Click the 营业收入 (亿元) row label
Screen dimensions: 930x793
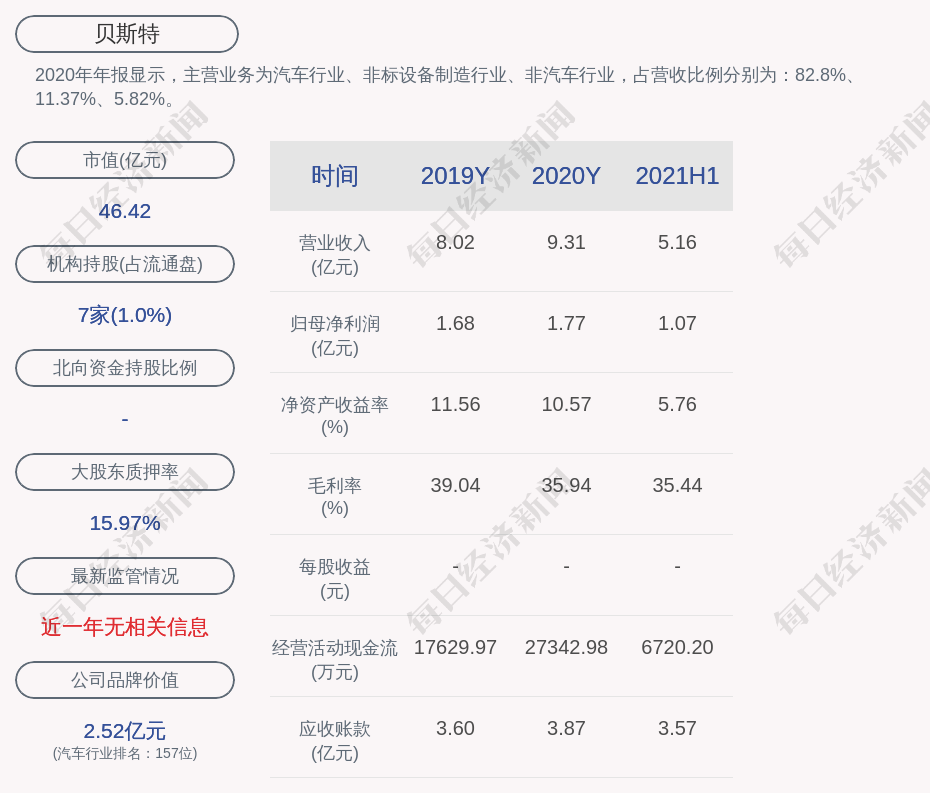(x=335, y=254)
